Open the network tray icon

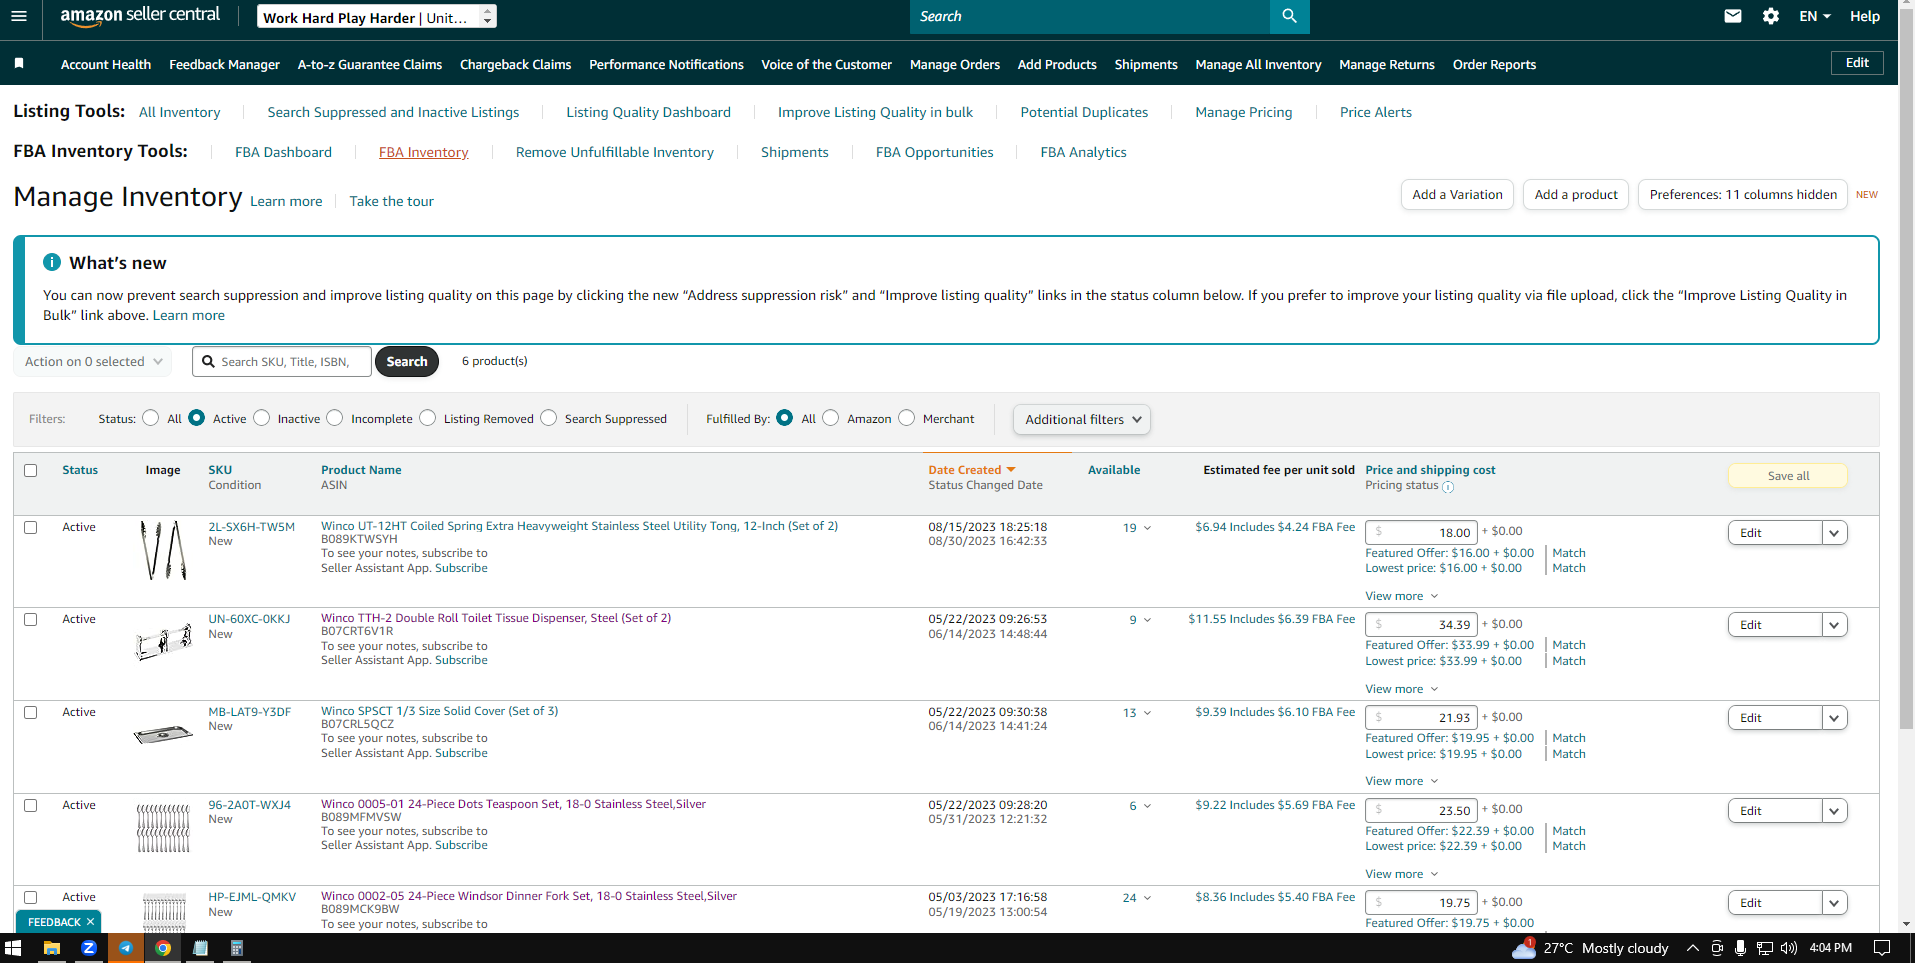point(1765,948)
